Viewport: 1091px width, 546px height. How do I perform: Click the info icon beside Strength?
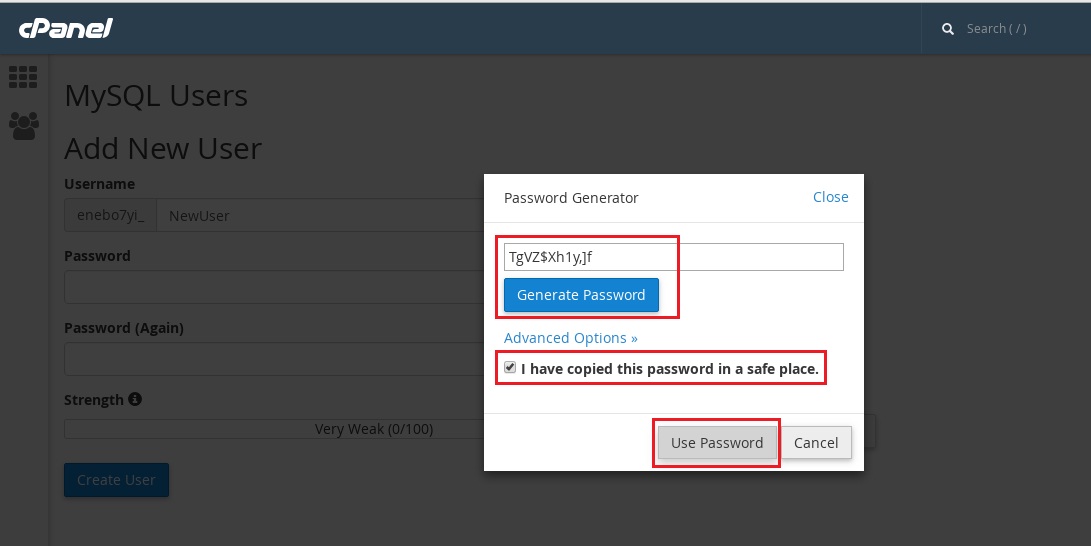point(135,399)
